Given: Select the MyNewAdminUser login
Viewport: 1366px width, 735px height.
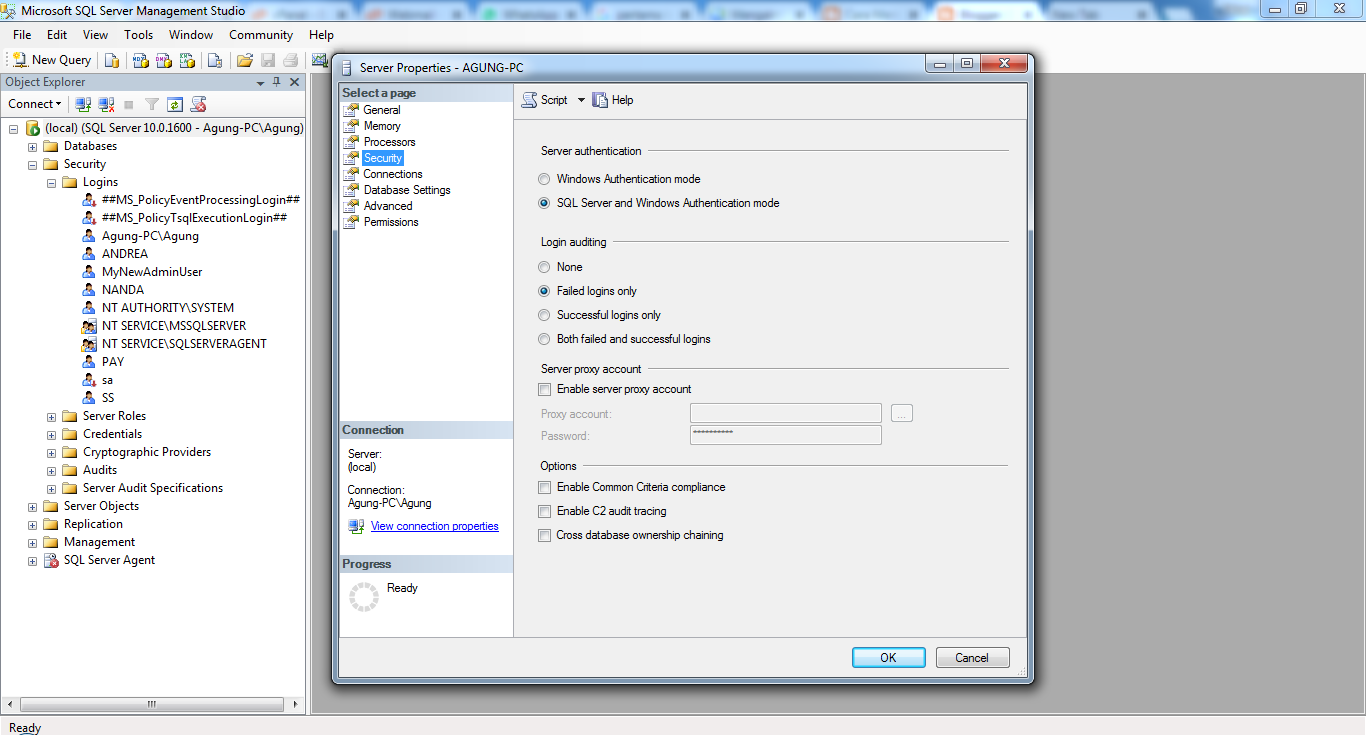Looking at the screenshot, I should (x=152, y=272).
